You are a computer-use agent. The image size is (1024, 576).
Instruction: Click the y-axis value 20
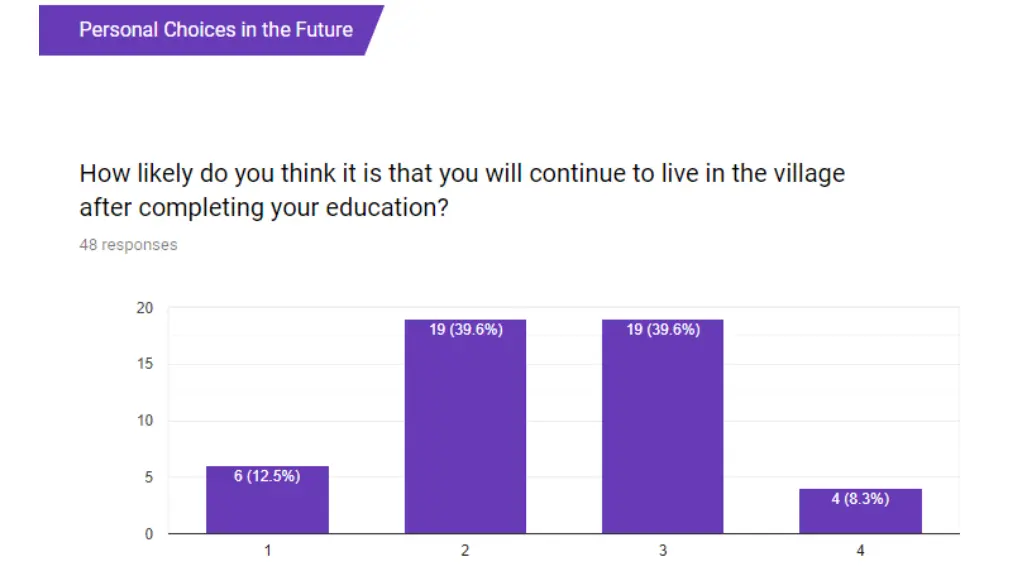click(x=145, y=308)
